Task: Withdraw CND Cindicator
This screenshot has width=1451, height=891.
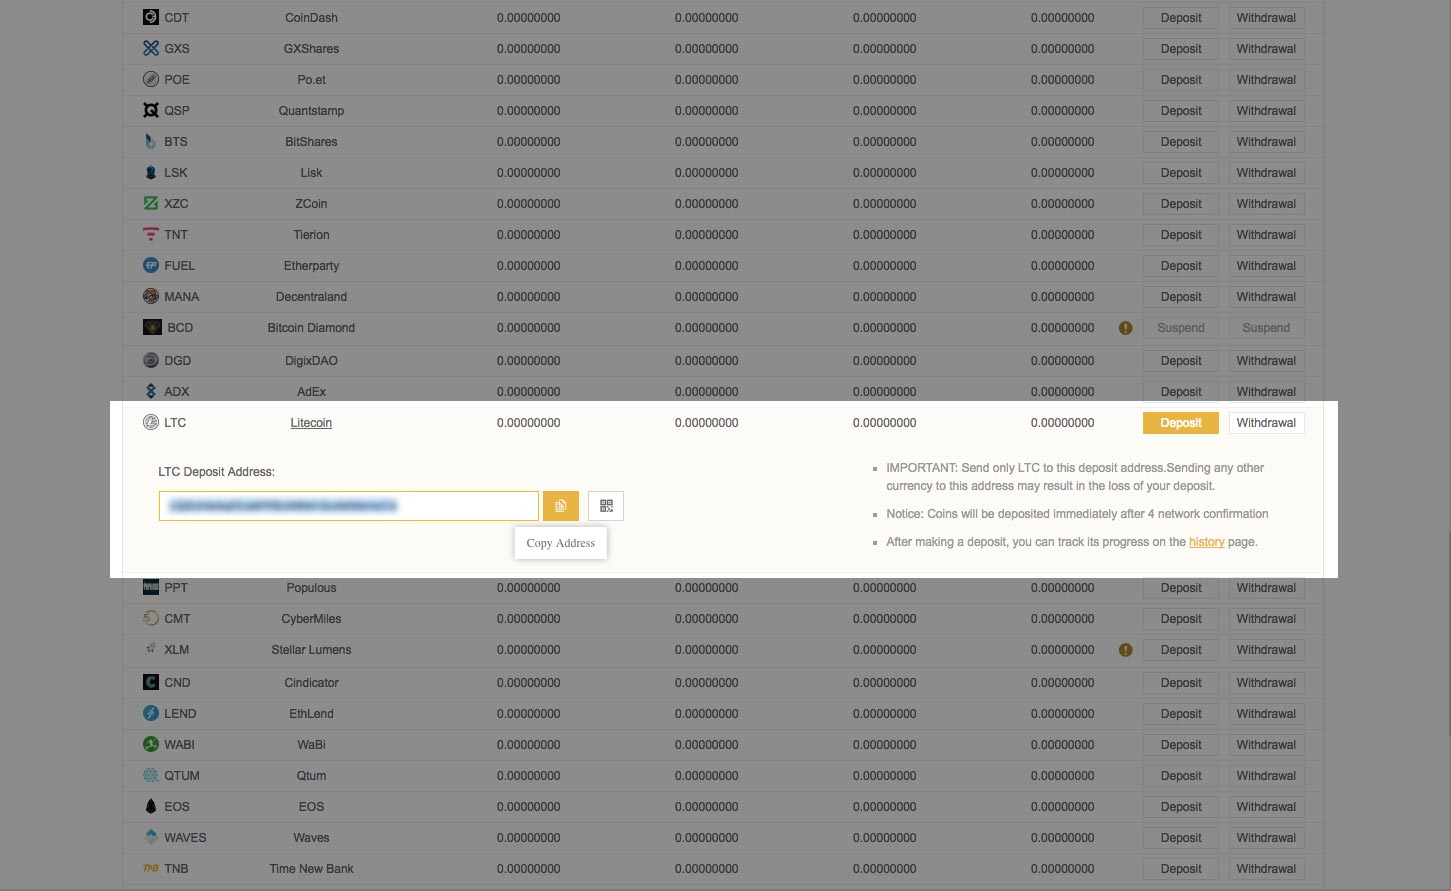Action: tap(1266, 683)
